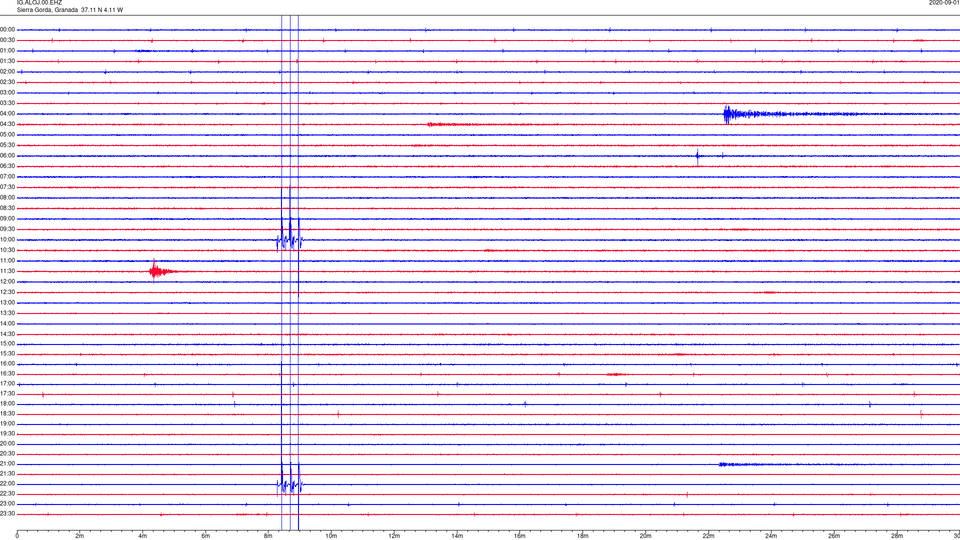
Task: Select the 03:00 trace time label
Action: 7,92
